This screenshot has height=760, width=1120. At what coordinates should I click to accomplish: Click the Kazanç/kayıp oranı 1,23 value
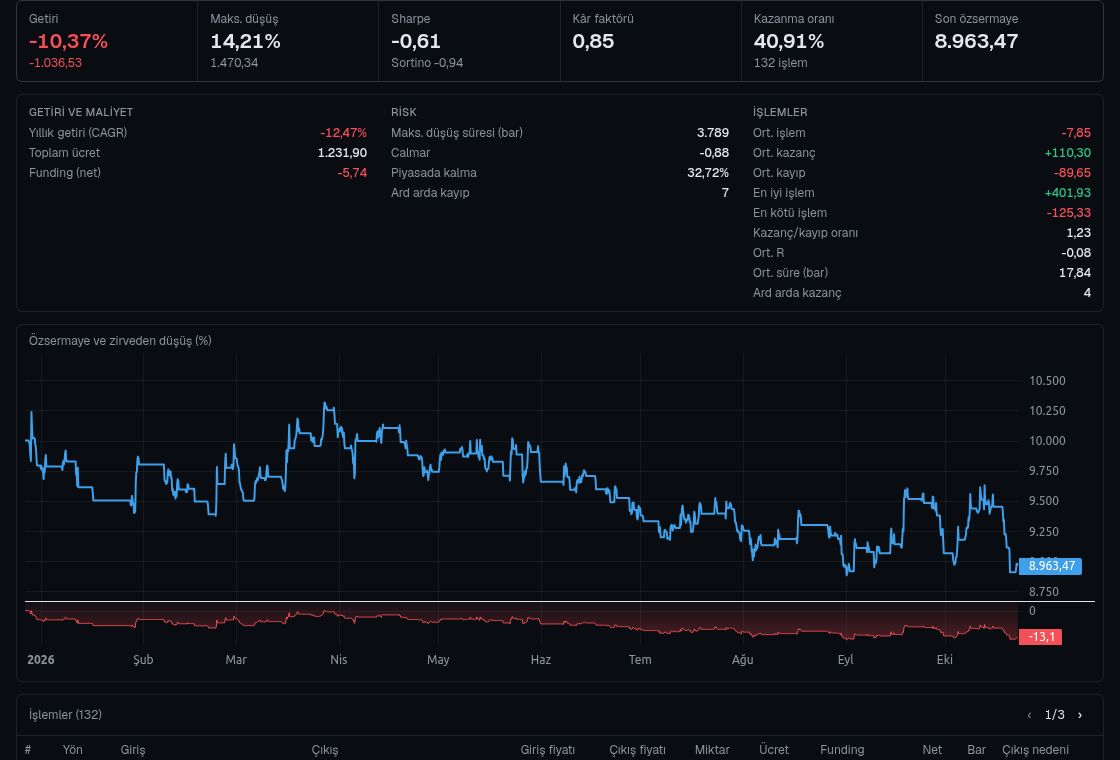click(1079, 233)
